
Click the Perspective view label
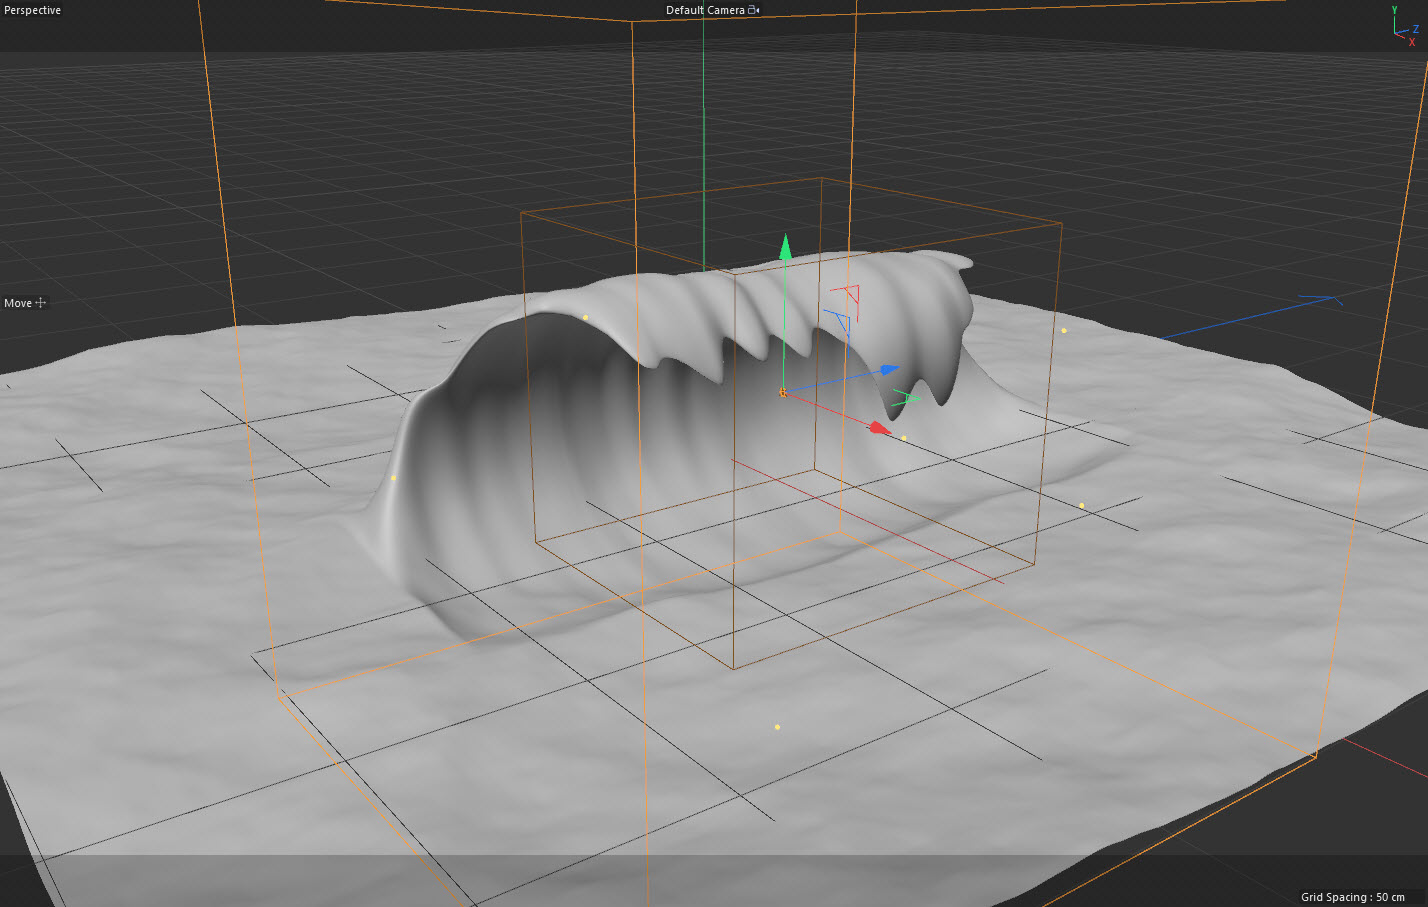[x=32, y=10]
